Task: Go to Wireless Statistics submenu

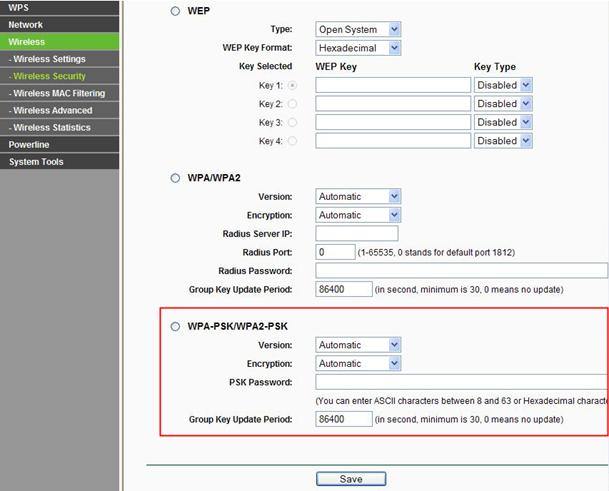Action: [59, 127]
